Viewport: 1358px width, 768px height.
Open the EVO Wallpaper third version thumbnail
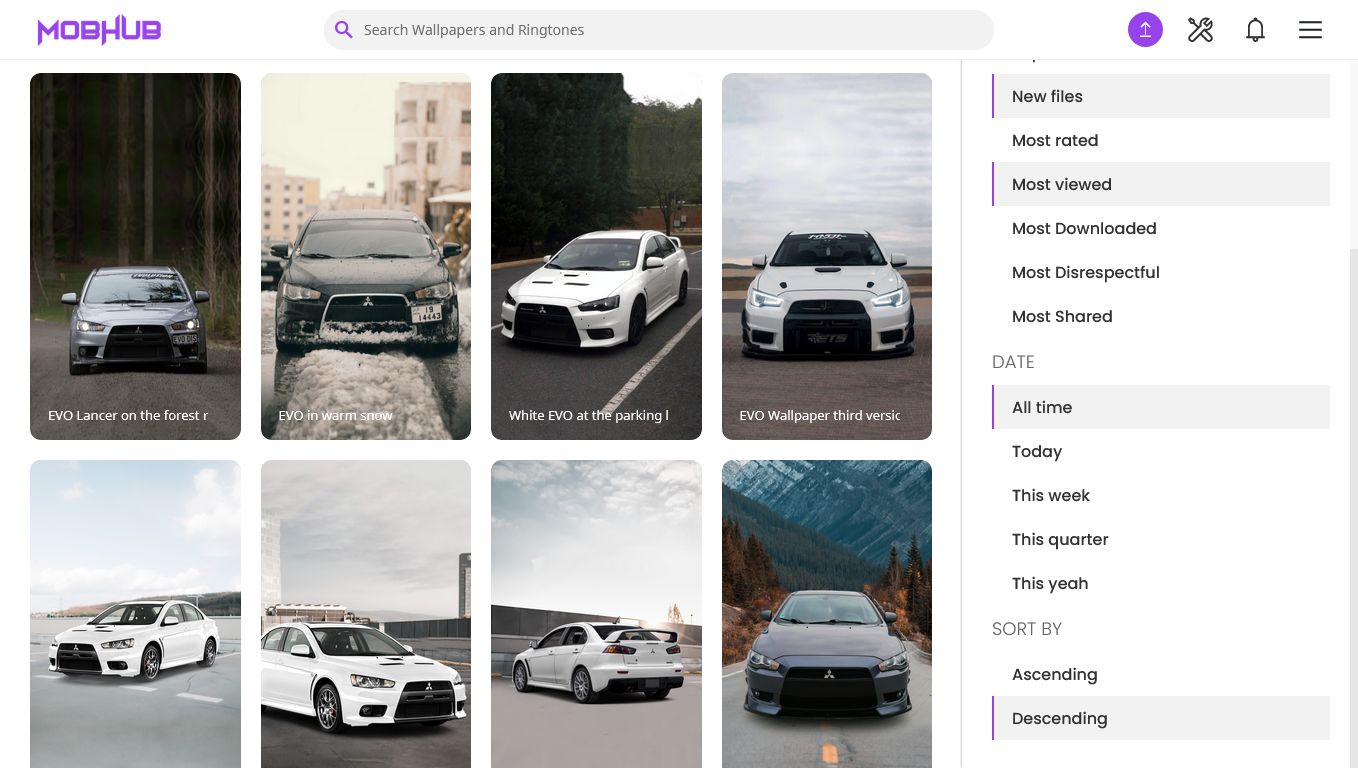(827, 256)
